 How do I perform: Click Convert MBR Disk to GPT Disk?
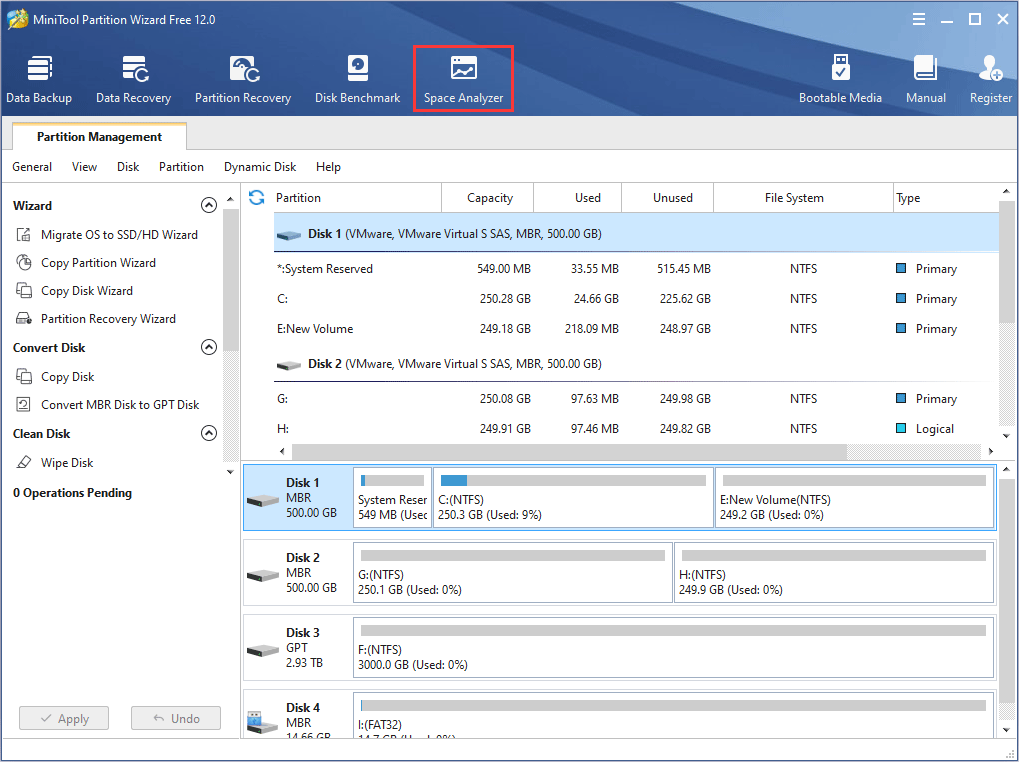click(x=120, y=404)
